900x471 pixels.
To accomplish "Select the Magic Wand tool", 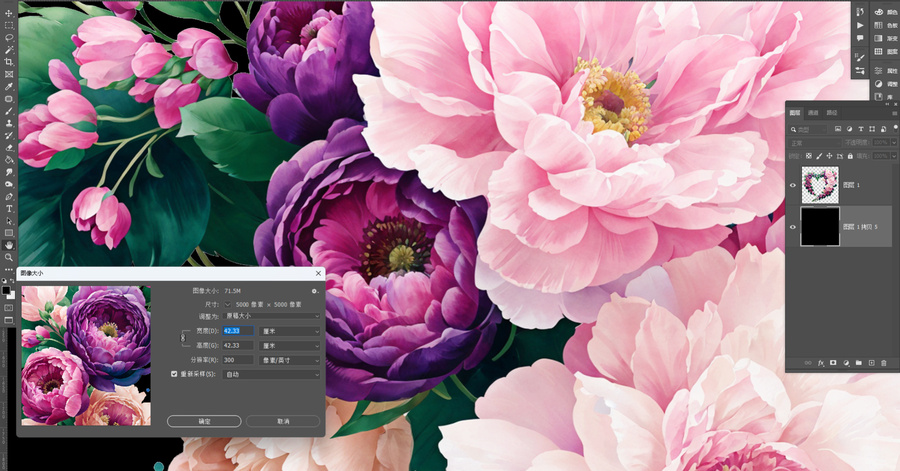I will tap(9, 50).
